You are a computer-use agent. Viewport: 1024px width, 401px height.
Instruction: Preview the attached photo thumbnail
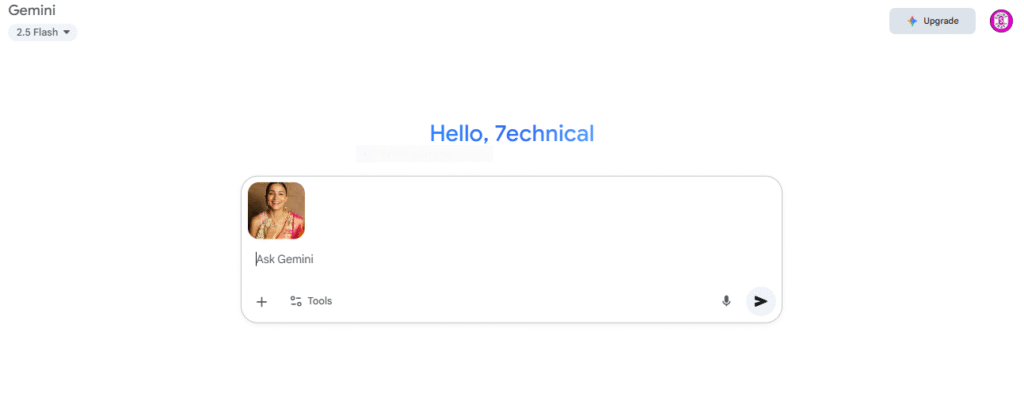(x=276, y=210)
